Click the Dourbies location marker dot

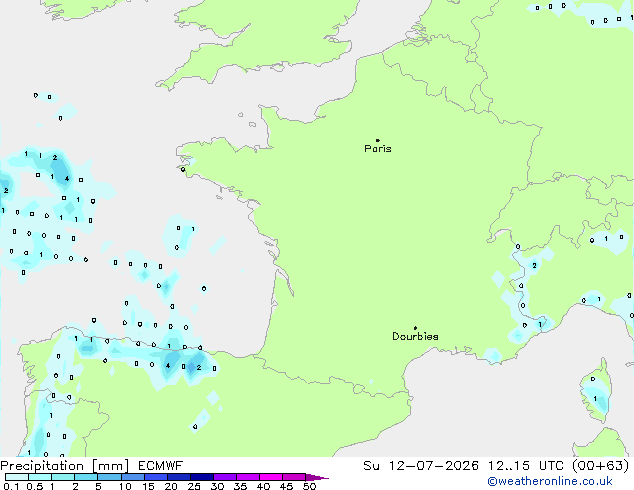(415, 328)
